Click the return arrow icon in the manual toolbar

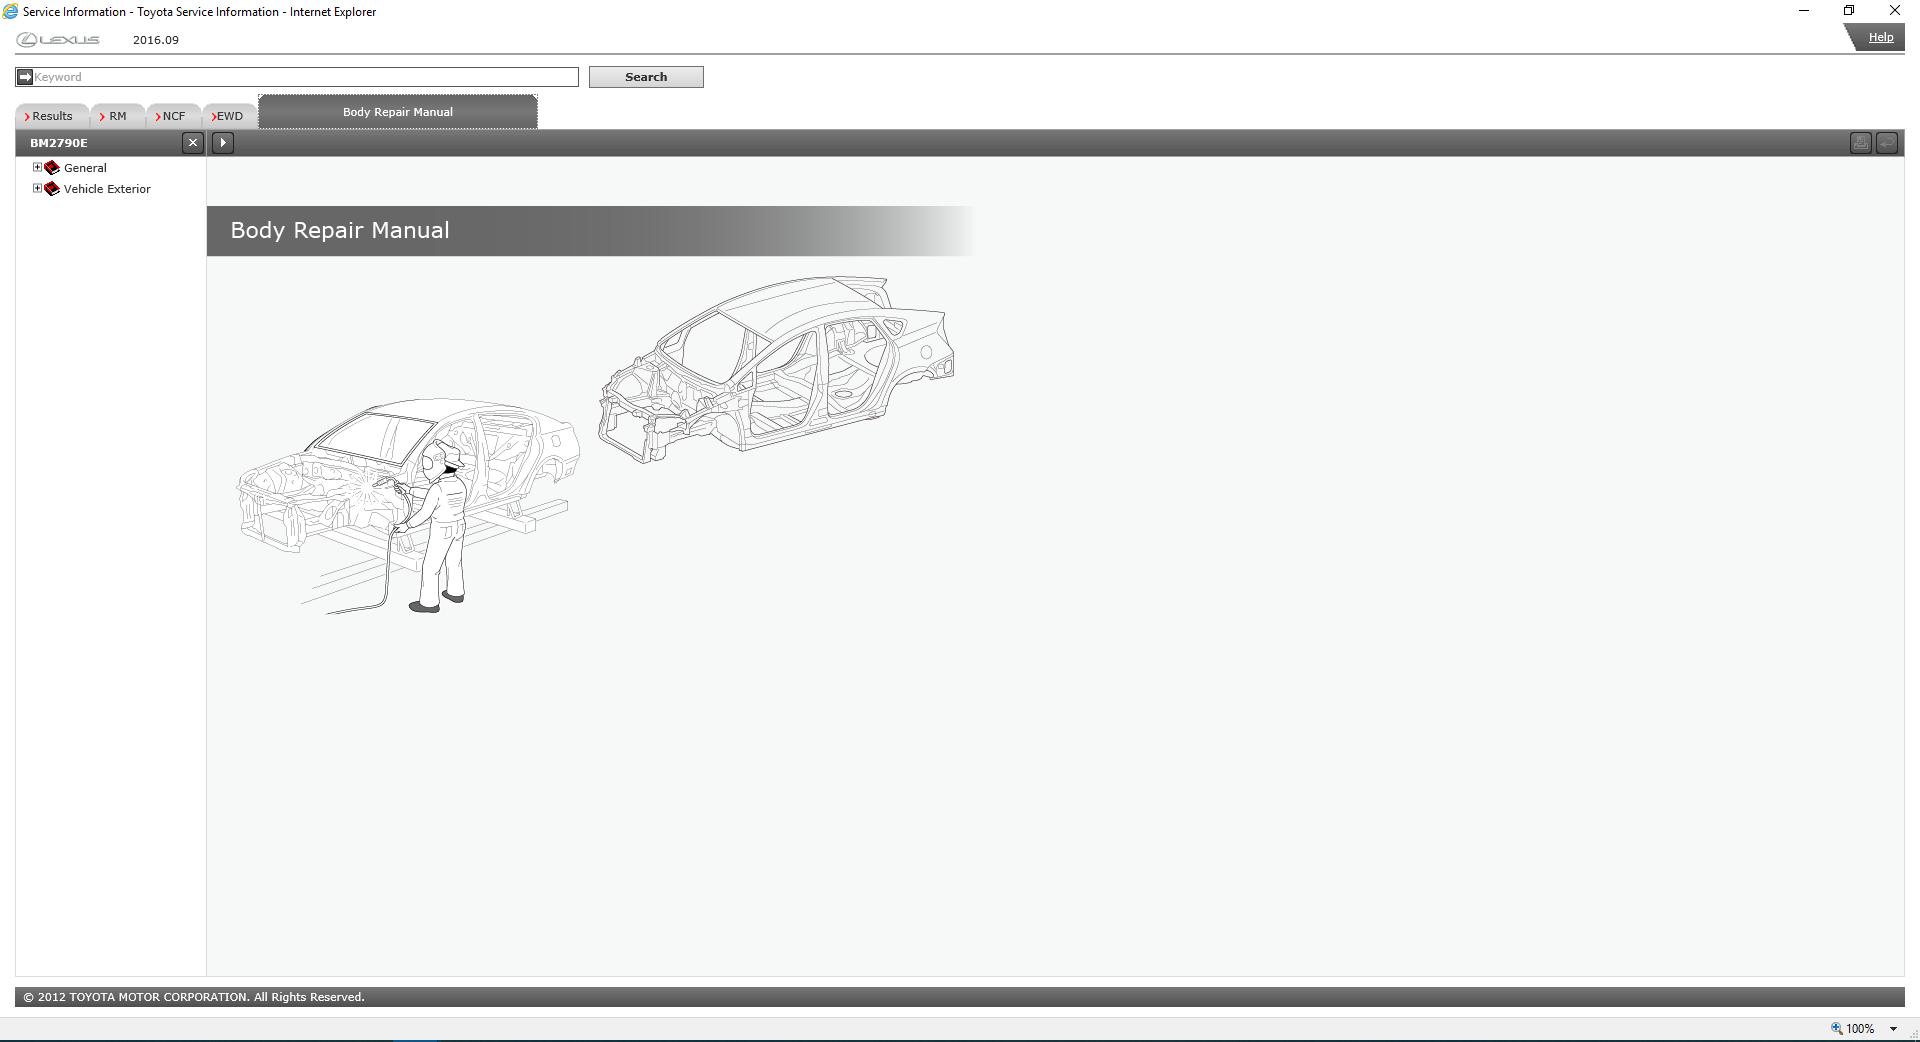click(x=1887, y=143)
